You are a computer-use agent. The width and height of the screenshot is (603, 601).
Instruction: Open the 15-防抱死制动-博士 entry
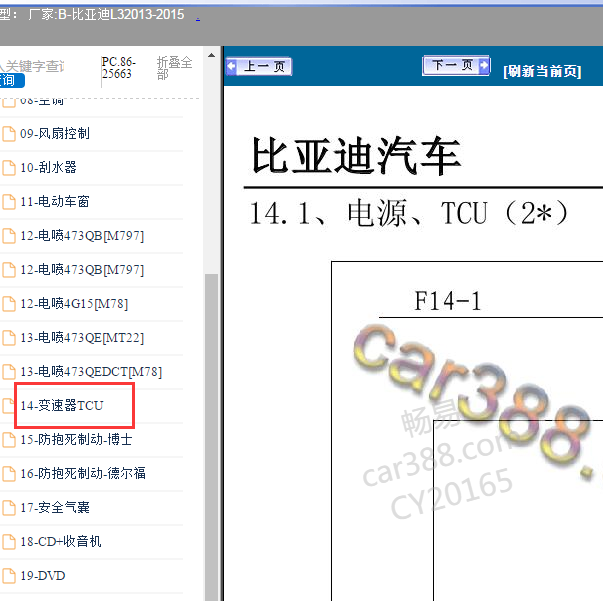coord(76,439)
